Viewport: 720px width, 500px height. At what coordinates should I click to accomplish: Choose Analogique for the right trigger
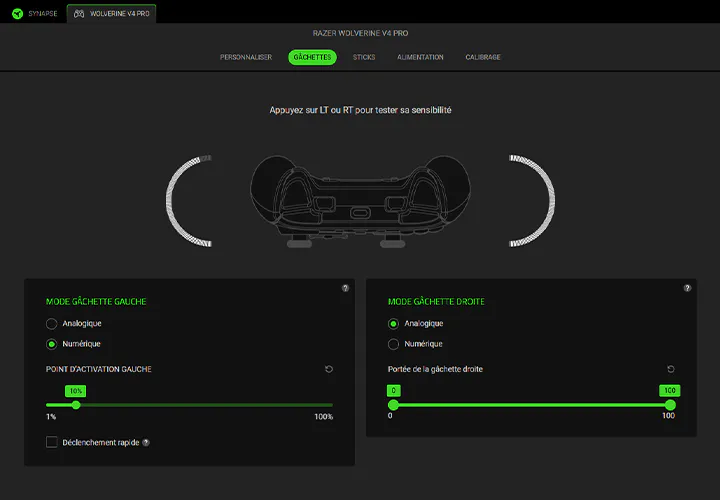(393, 324)
